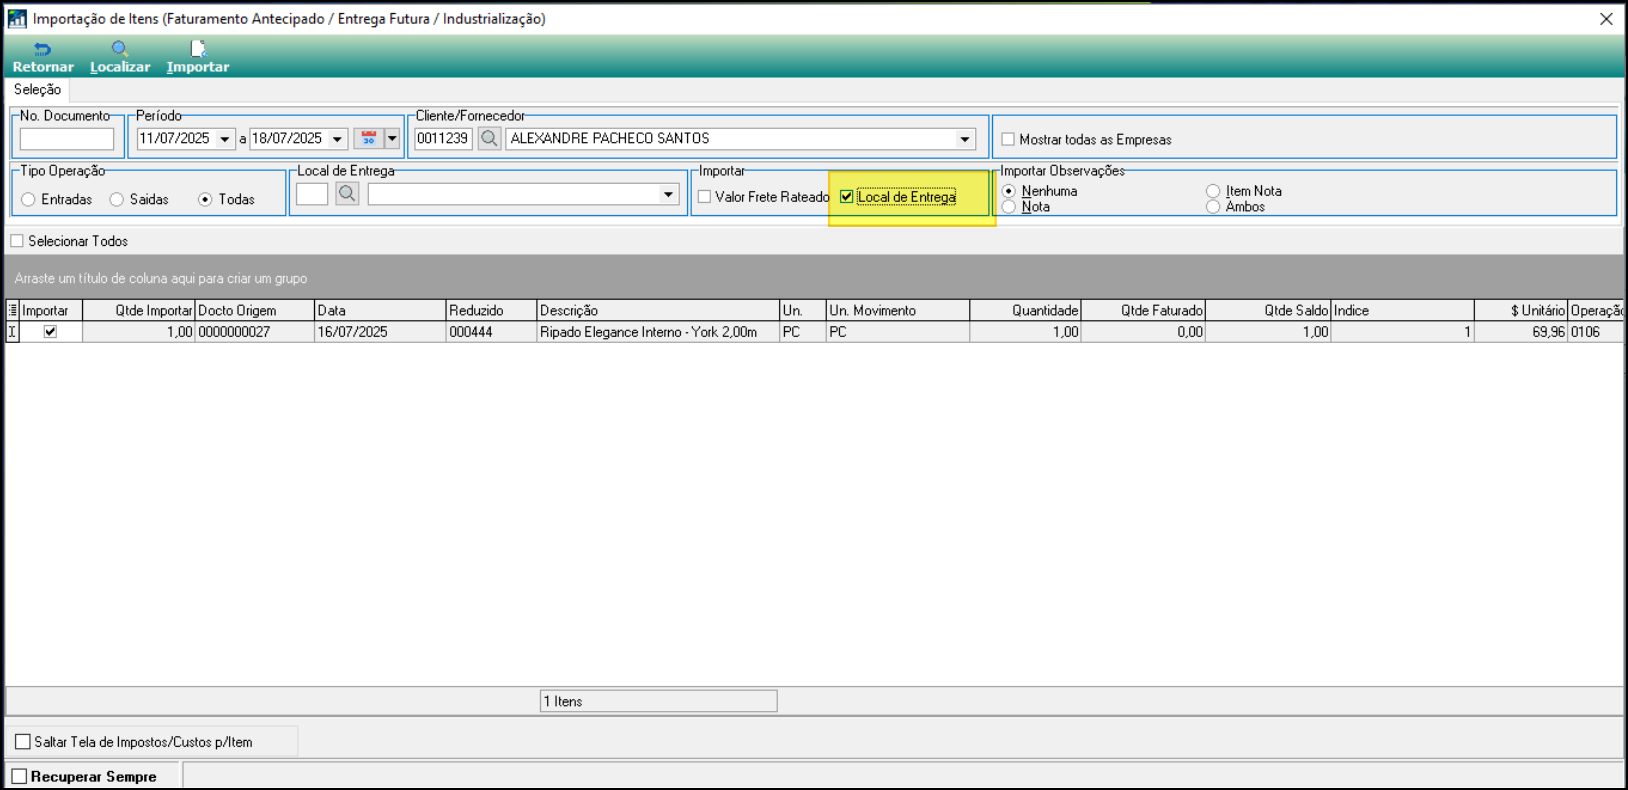Click the Retornar toolbar button
1628x790 pixels.
click(x=43, y=57)
